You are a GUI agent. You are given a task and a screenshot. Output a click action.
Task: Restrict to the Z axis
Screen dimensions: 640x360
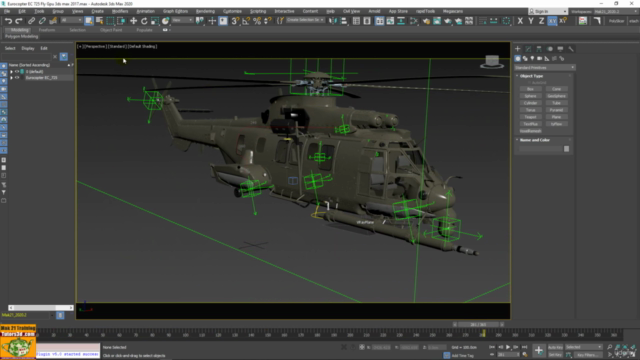click(x=541, y=21)
